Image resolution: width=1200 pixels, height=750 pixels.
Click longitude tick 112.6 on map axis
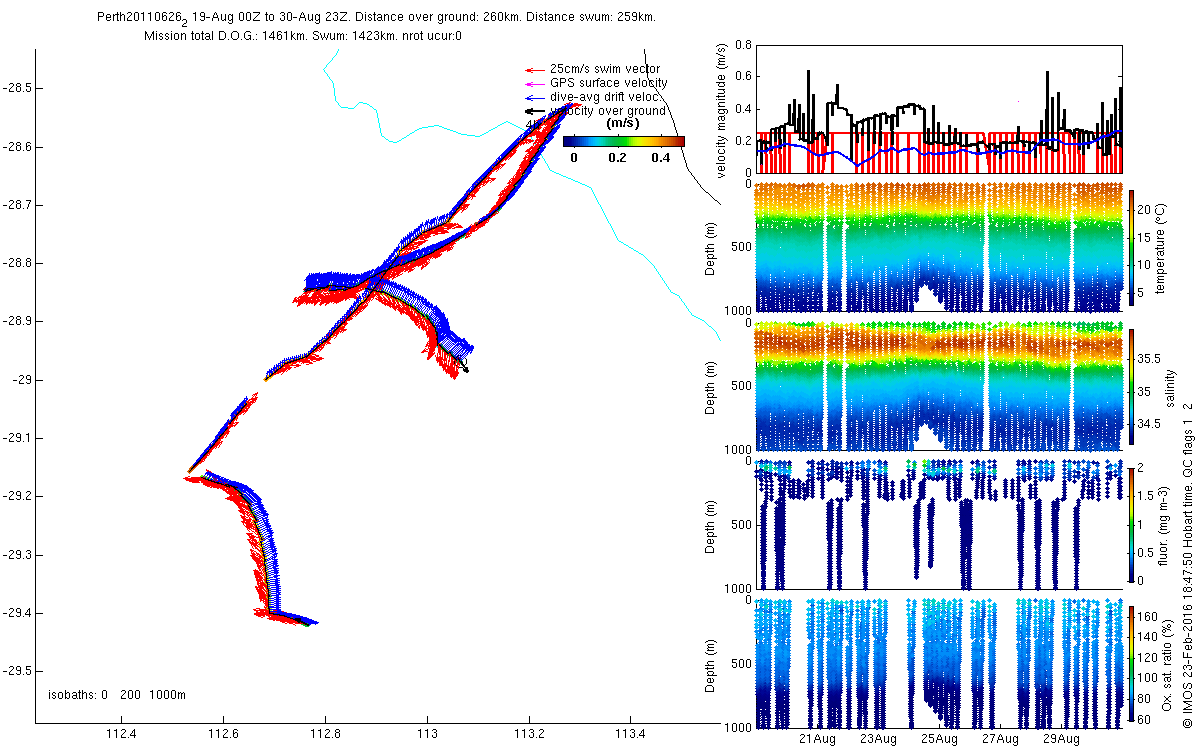pyautogui.click(x=223, y=735)
